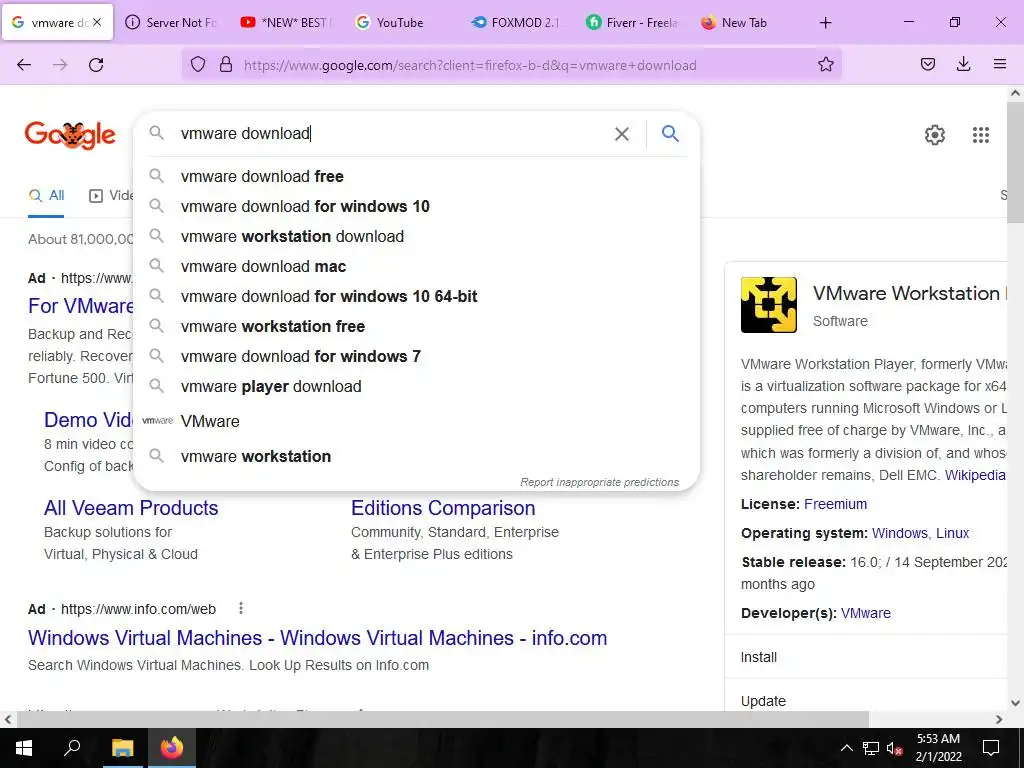Choose suggestion vmware workstation free
Viewport: 1024px width, 768px height.
[x=416, y=327]
